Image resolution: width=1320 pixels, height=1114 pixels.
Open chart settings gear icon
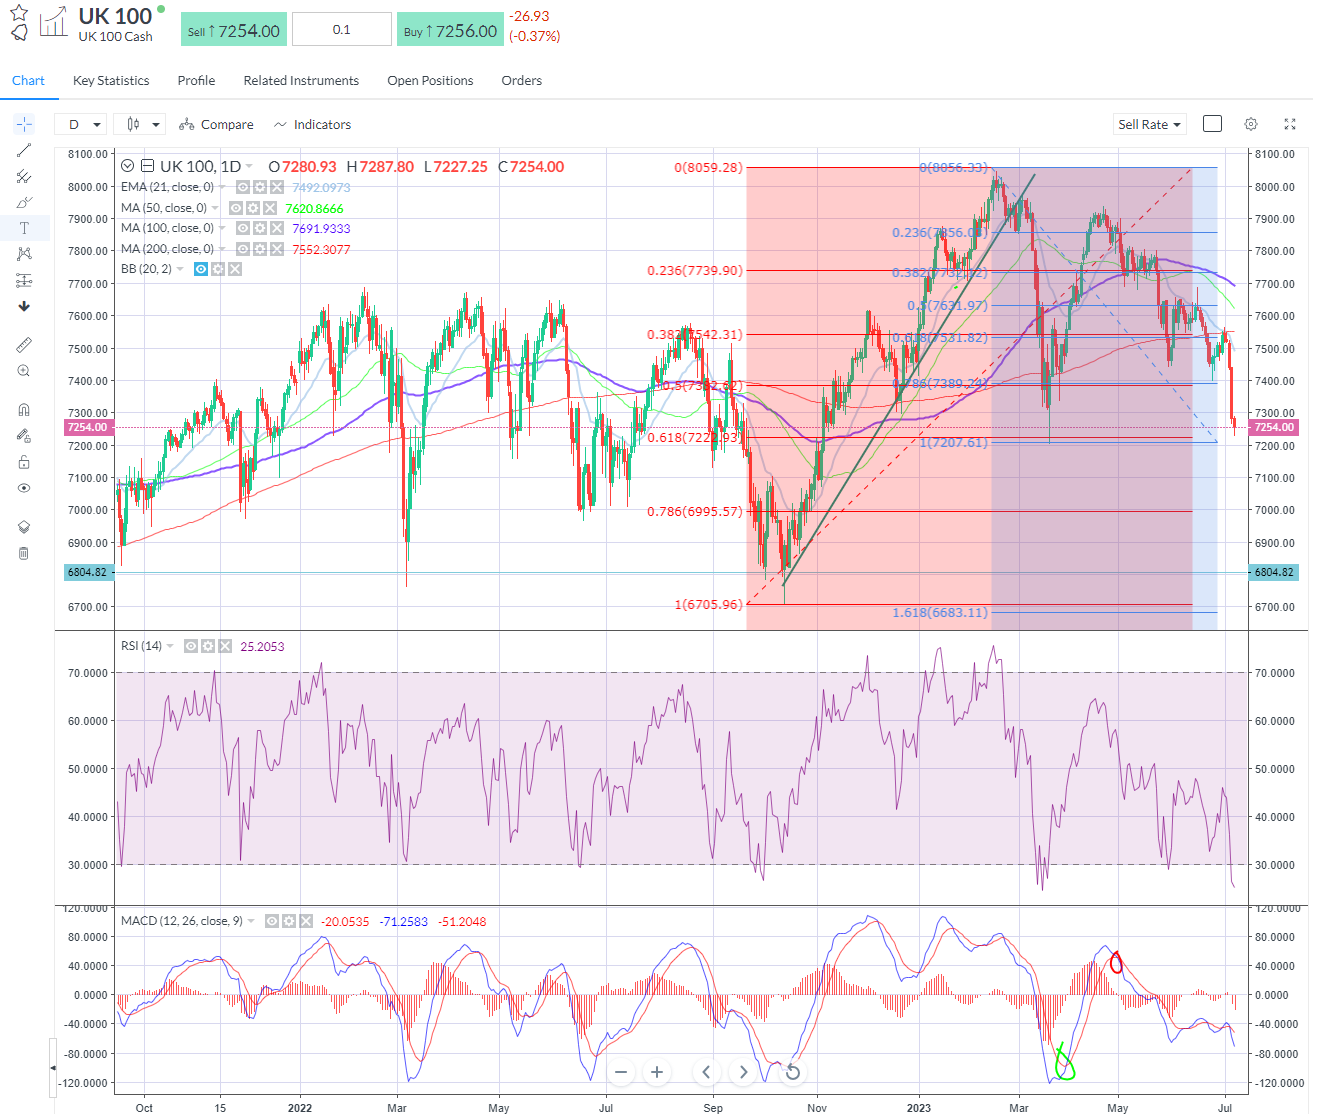(x=1251, y=124)
